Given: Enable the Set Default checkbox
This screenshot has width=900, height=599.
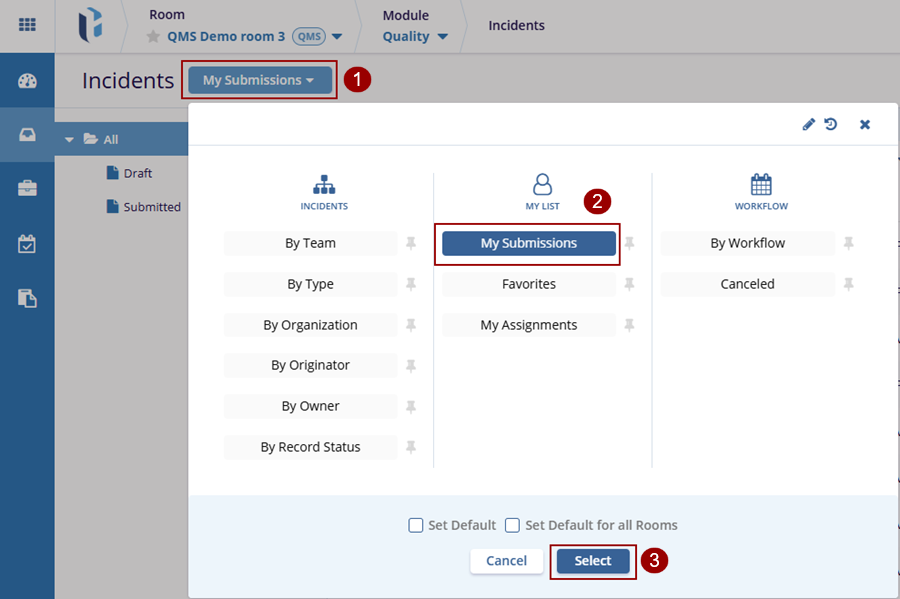Looking at the screenshot, I should (416, 525).
